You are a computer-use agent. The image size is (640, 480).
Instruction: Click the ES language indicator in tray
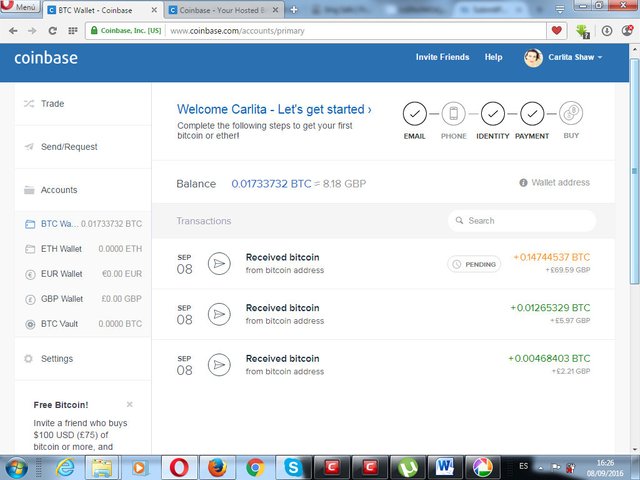click(x=523, y=466)
